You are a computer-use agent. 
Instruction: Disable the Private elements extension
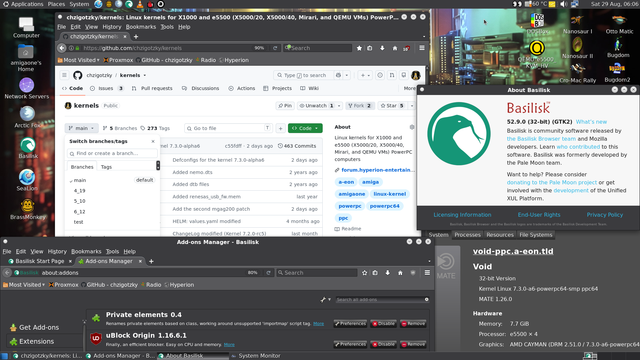(383, 324)
